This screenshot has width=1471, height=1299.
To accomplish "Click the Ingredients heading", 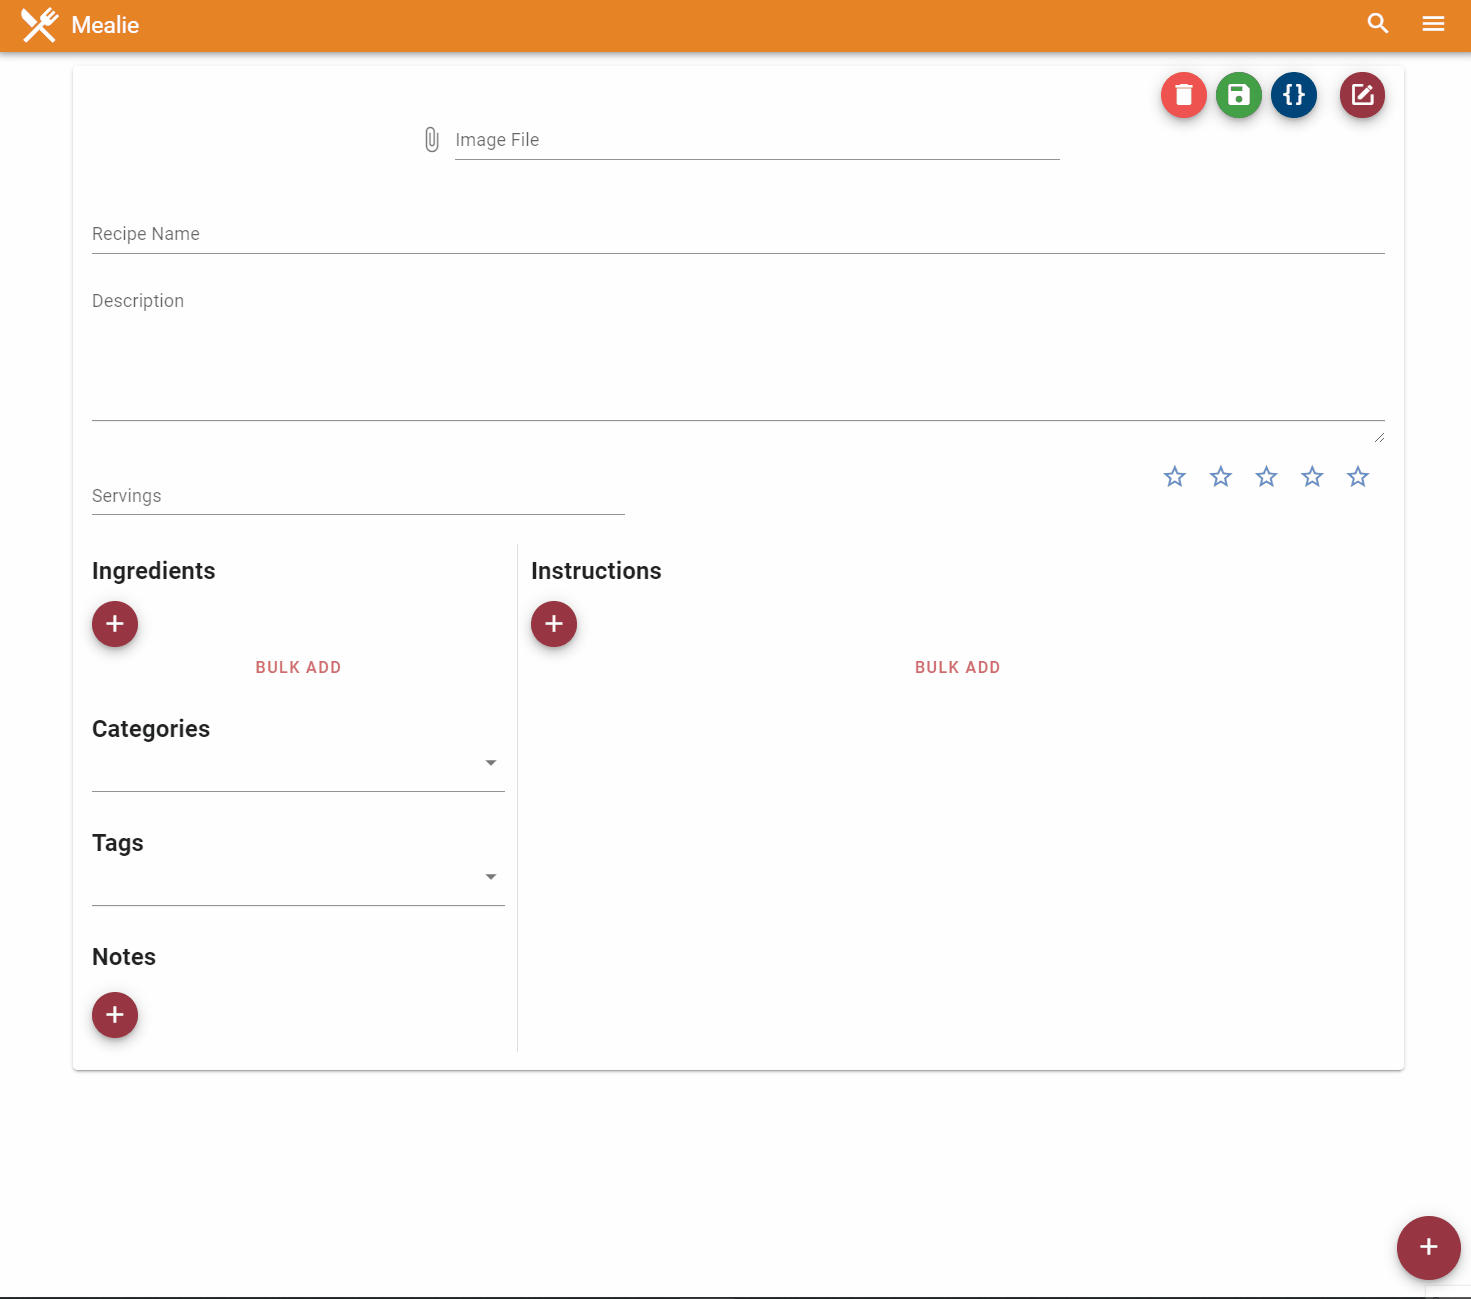I will (x=154, y=571).
